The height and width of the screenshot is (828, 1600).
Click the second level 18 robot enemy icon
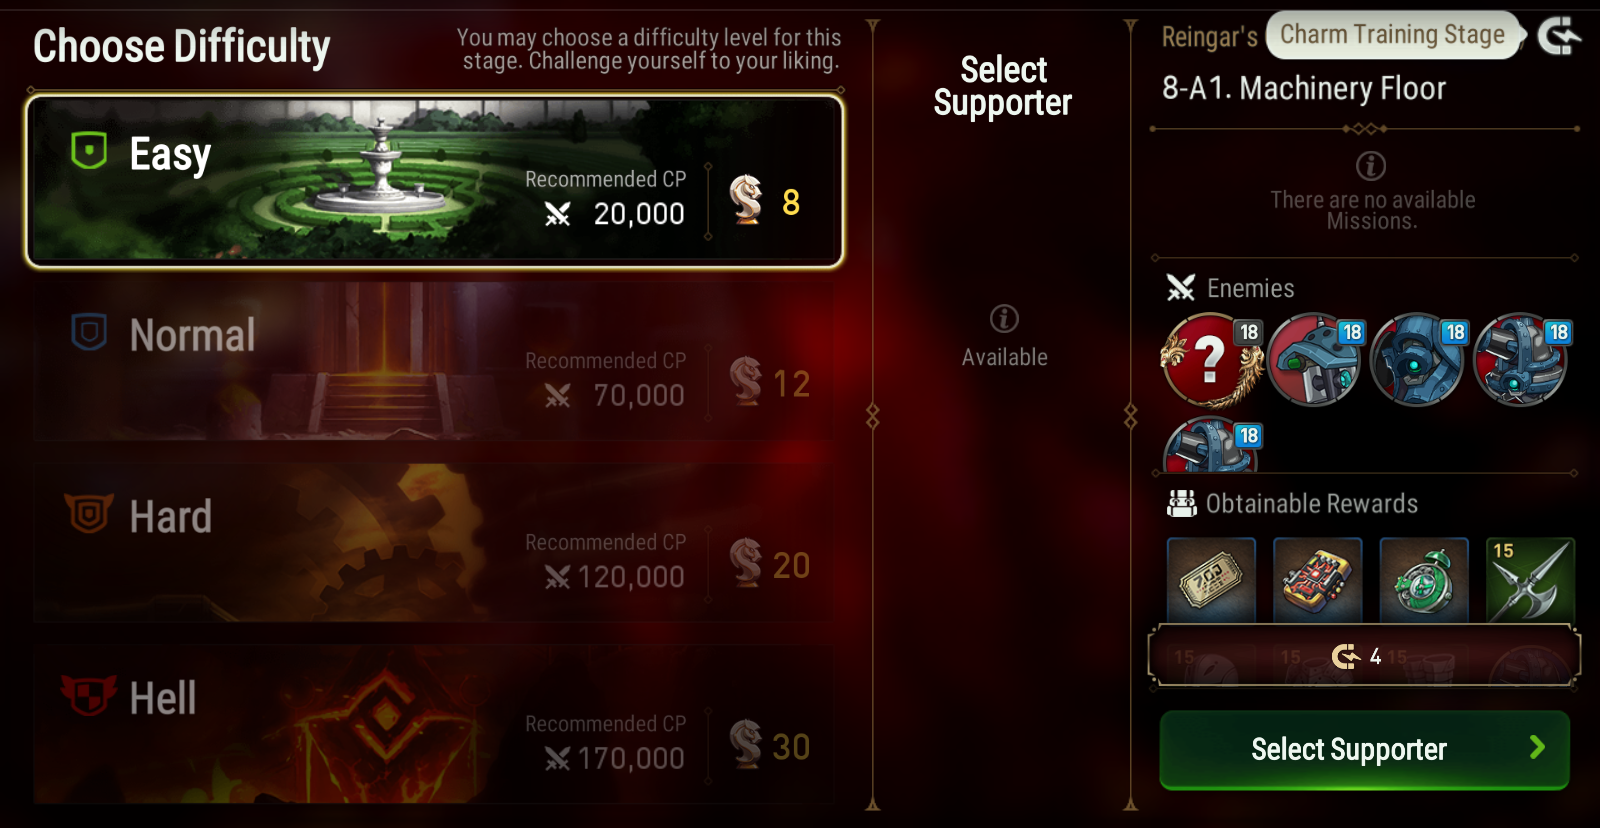pos(1315,360)
